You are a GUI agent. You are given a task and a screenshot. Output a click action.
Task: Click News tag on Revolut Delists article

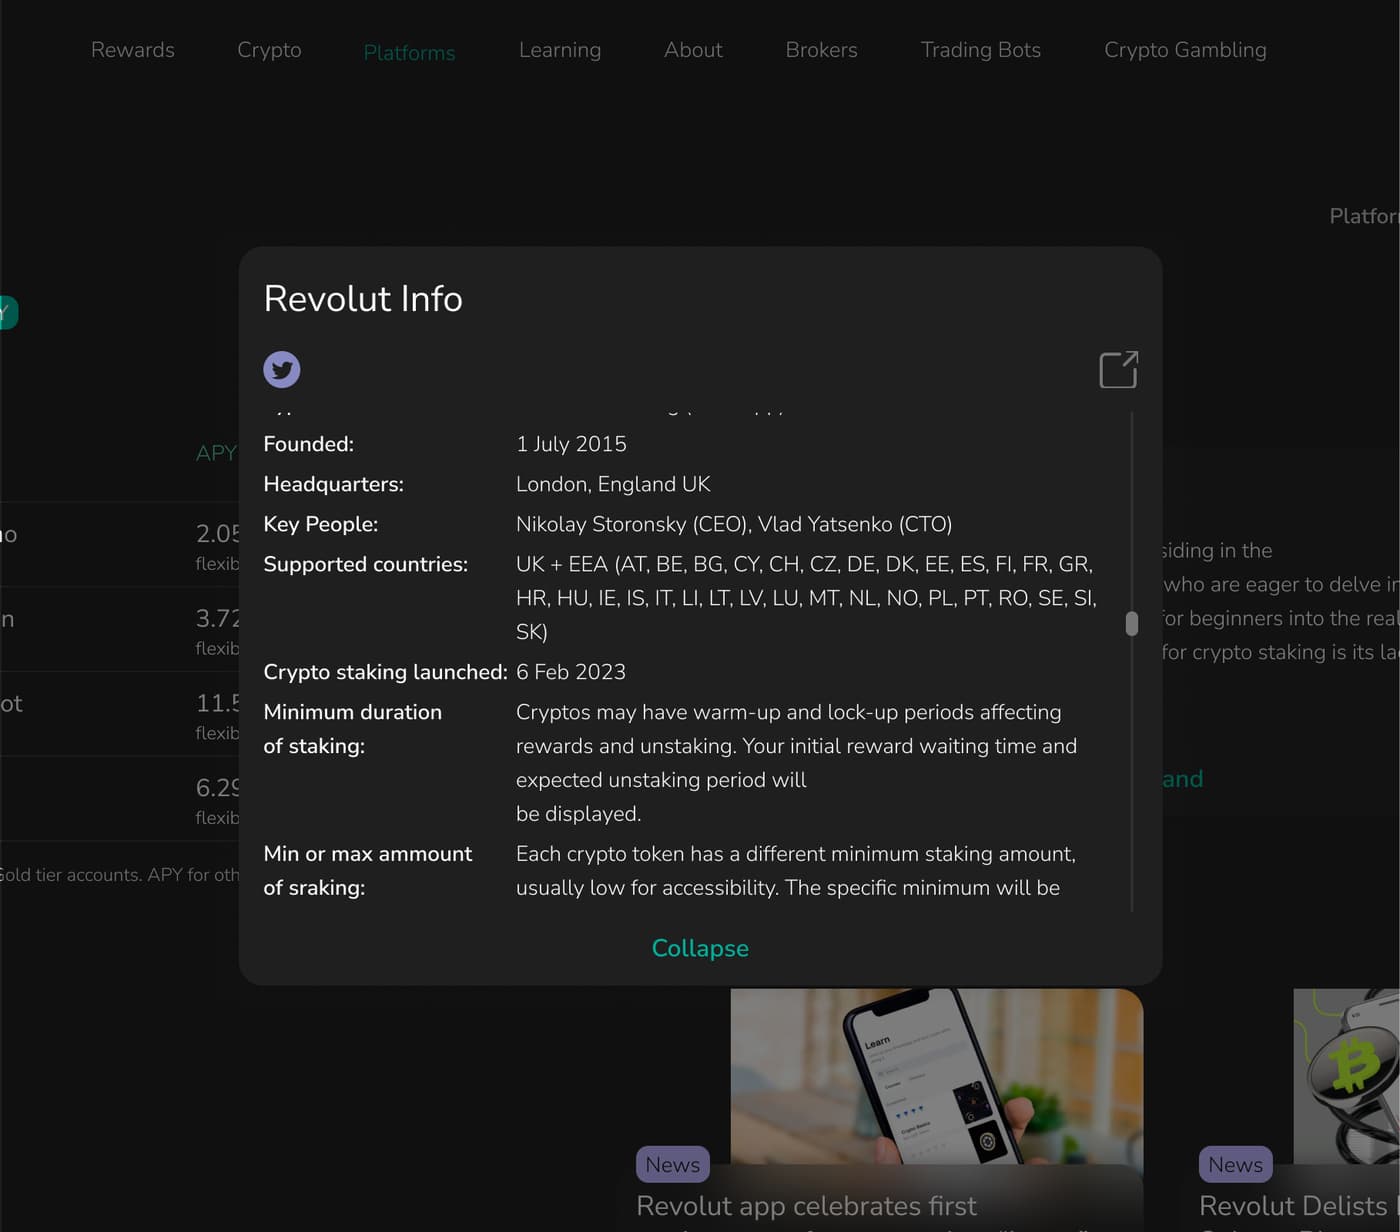pos(1236,1165)
